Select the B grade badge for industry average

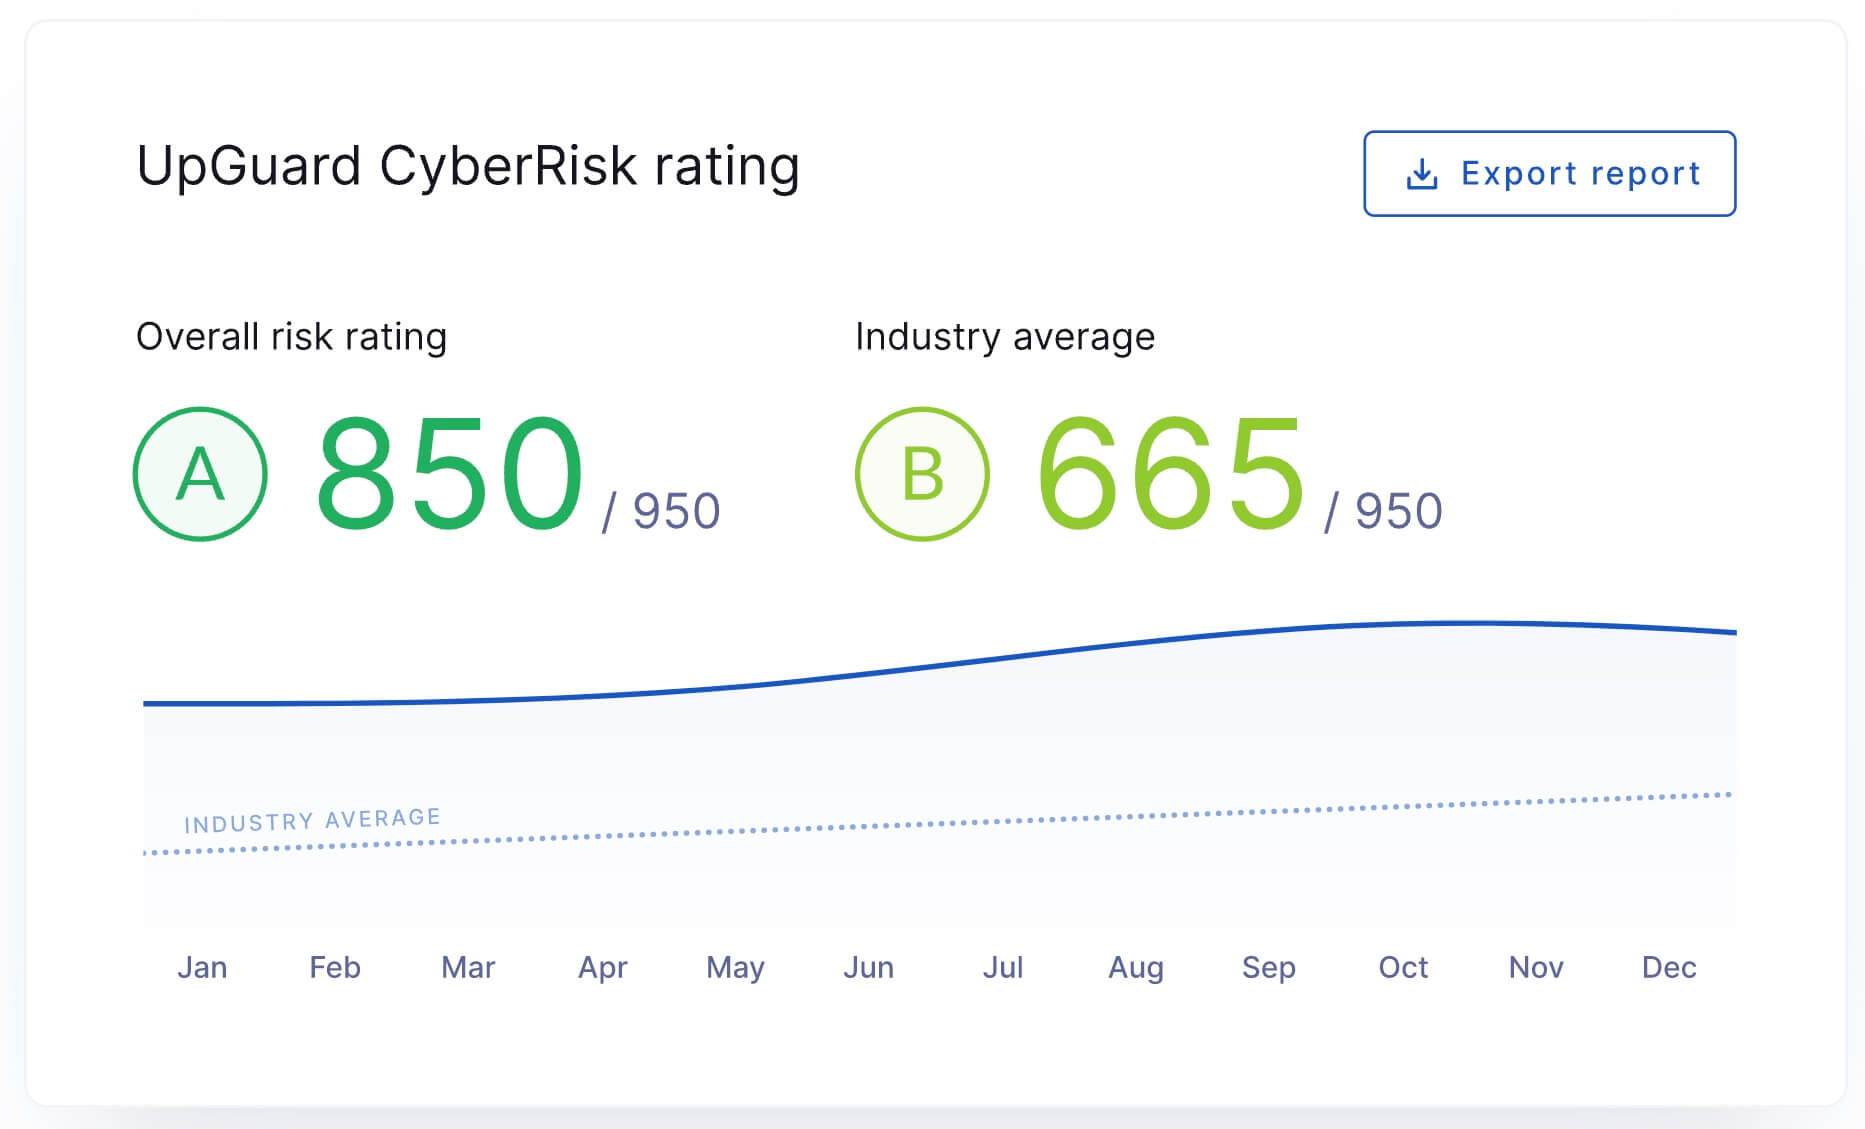[x=922, y=474]
